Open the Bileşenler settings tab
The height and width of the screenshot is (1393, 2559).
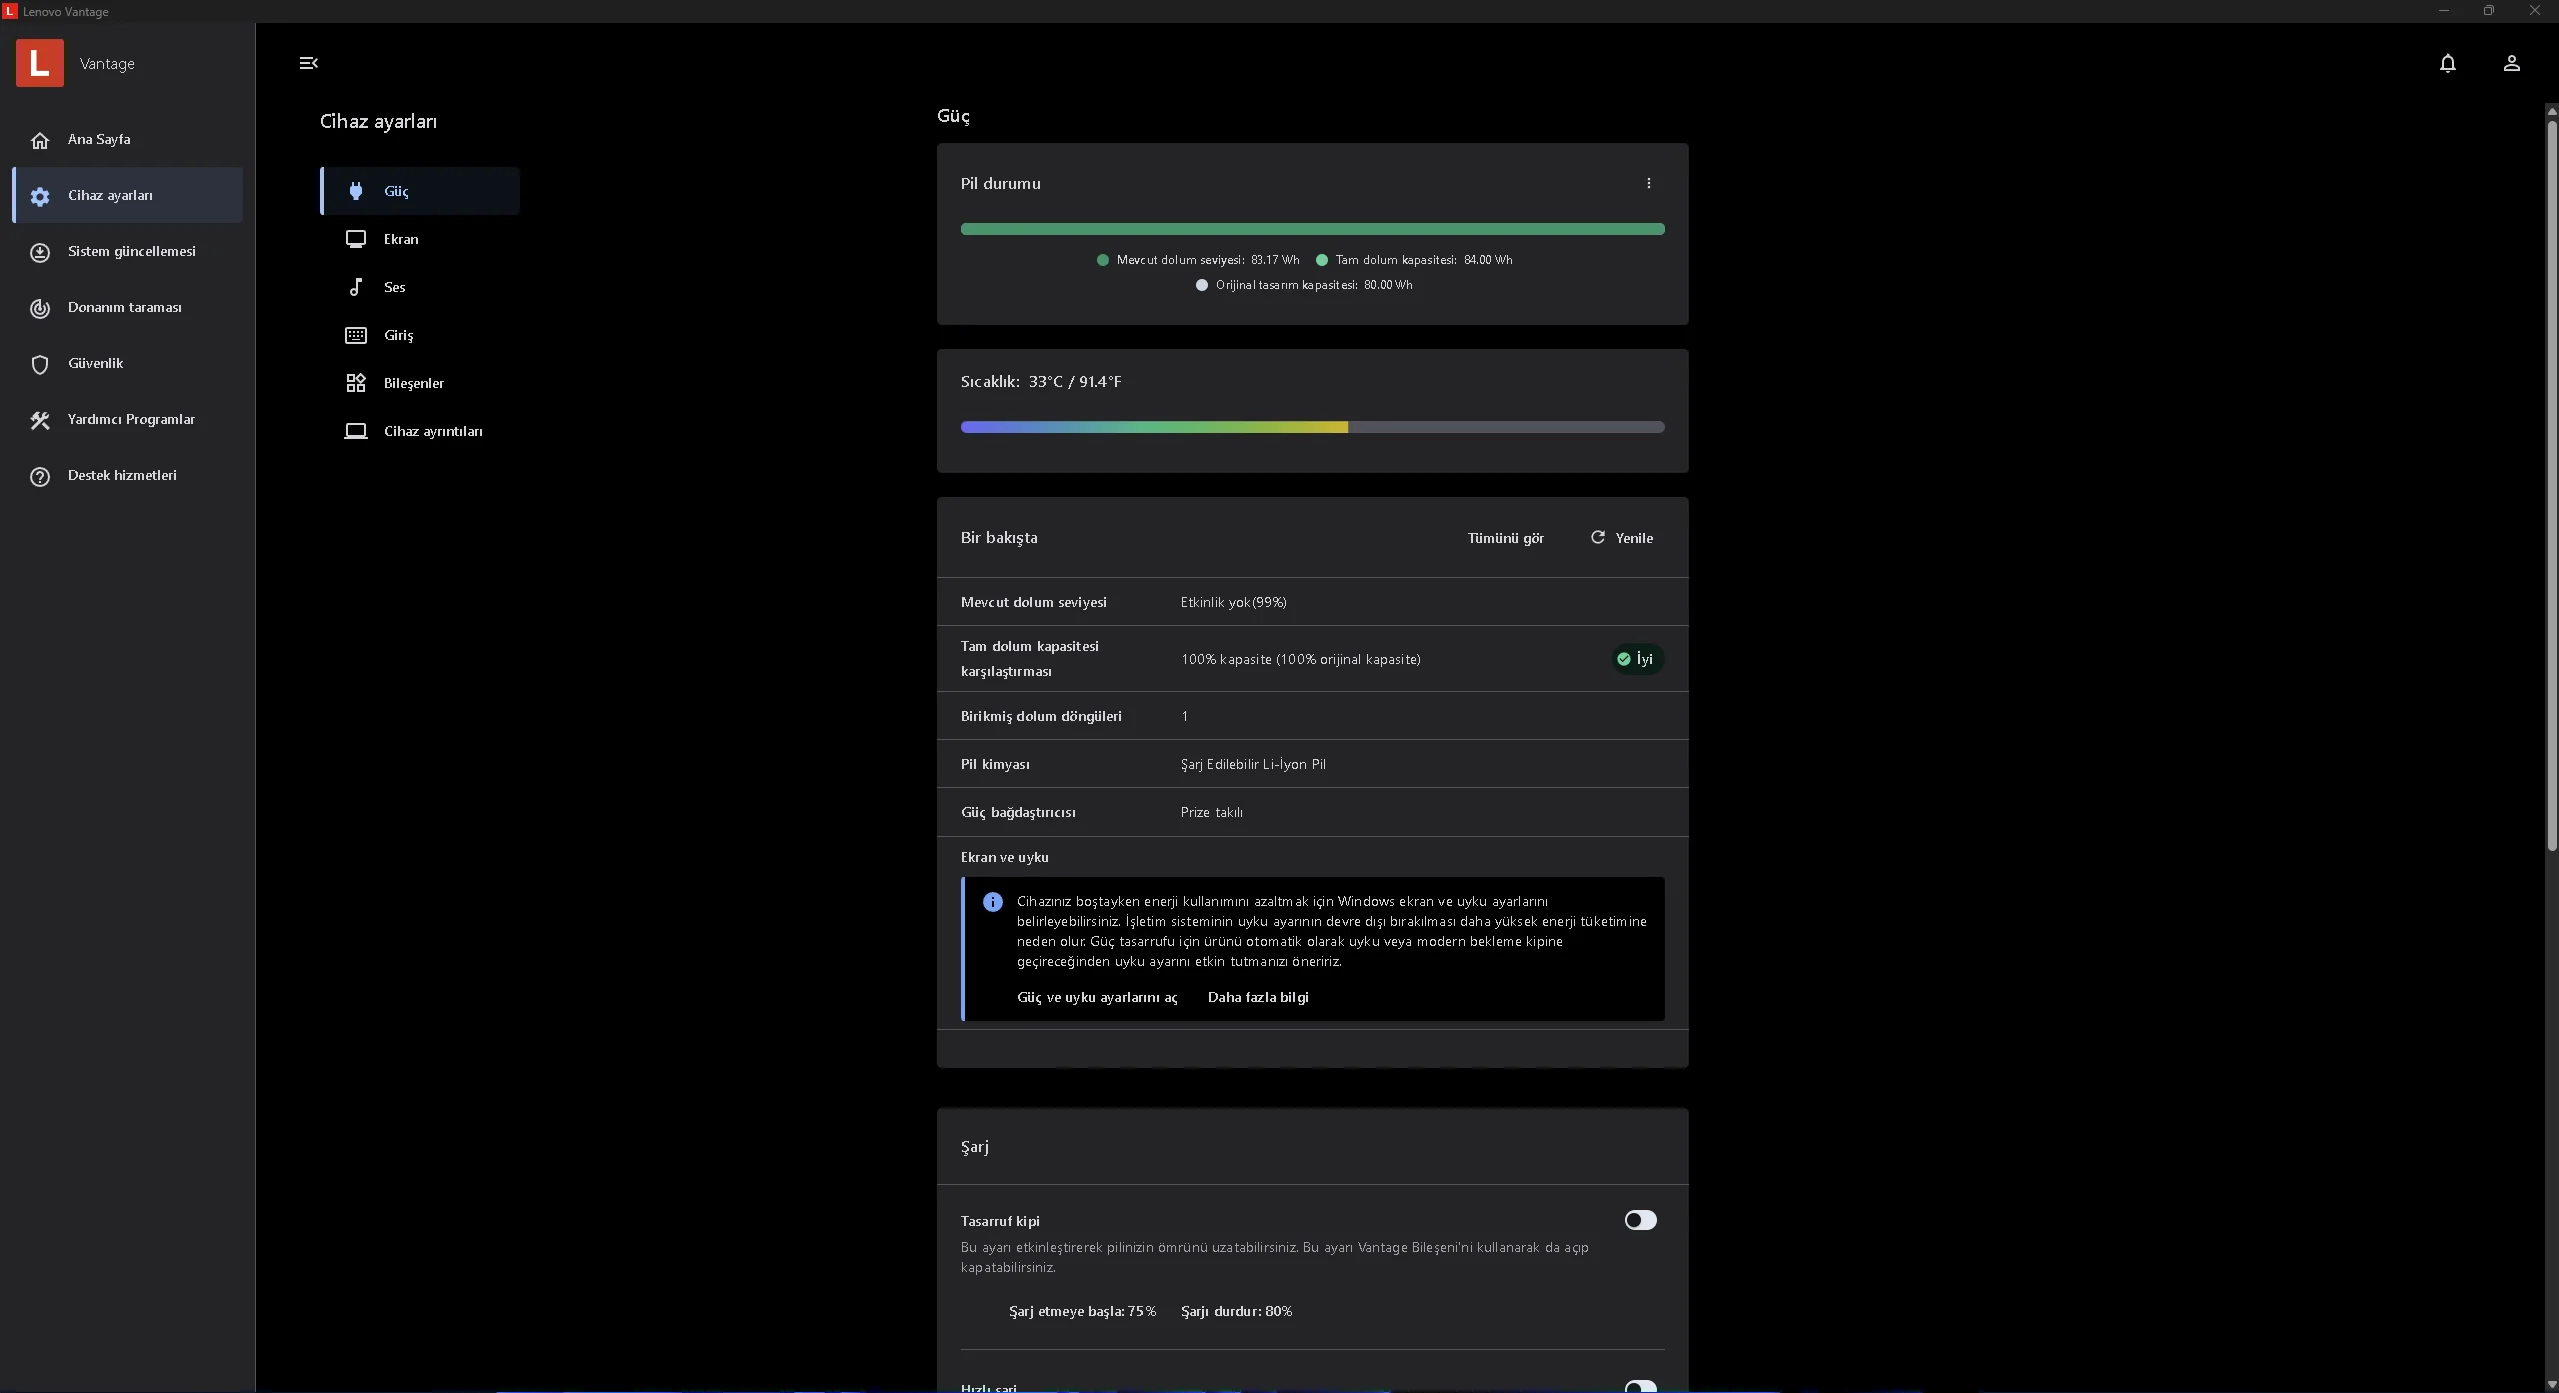click(x=413, y=383)
